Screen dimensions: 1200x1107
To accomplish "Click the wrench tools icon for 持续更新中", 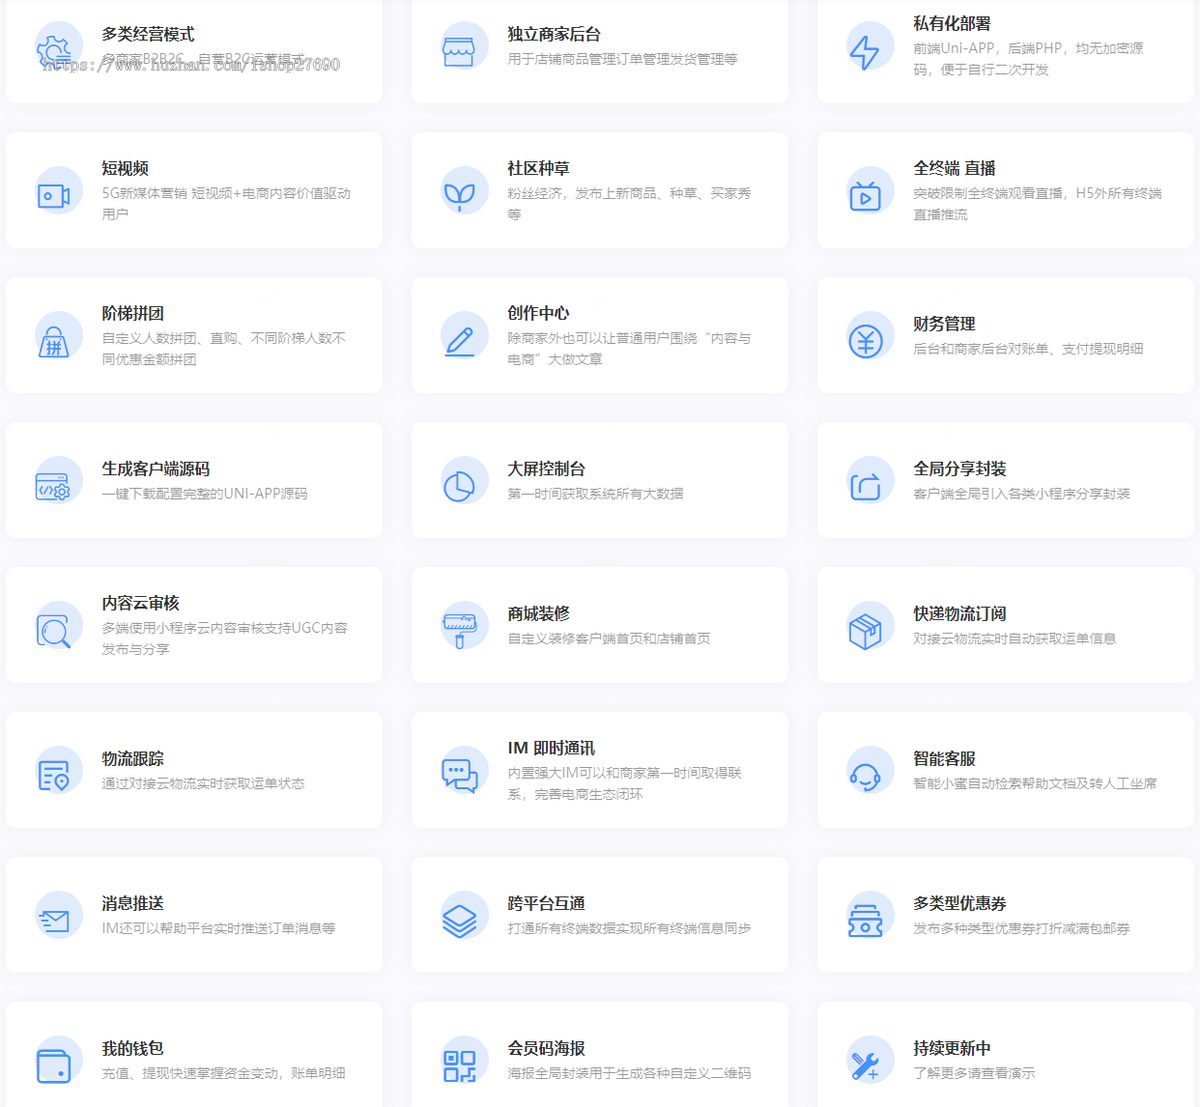I will (x=865, y=1065).
